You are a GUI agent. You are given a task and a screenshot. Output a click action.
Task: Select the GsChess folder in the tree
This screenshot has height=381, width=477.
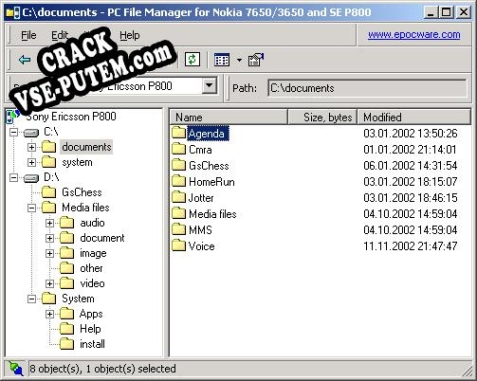coord(82,192)
